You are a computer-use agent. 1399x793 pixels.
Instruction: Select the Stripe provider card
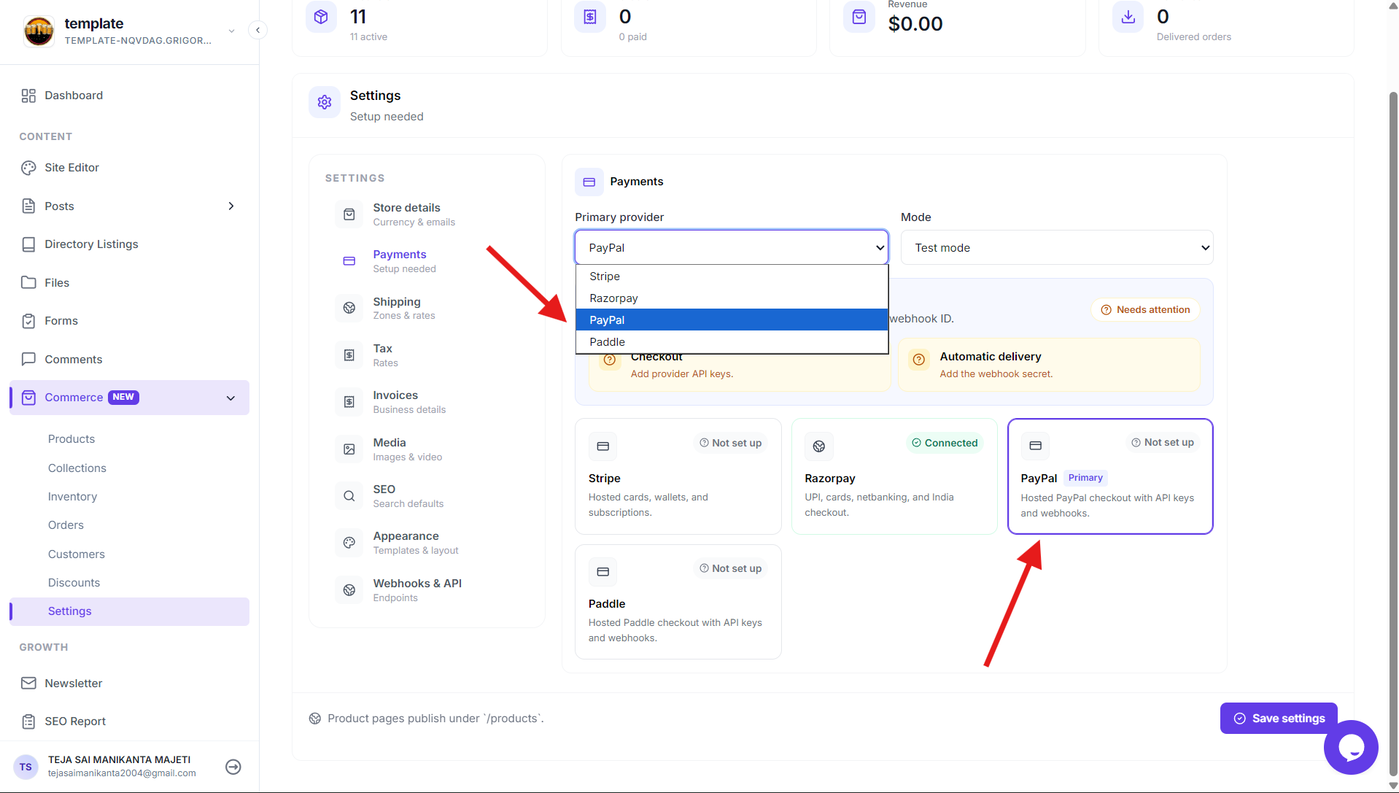(x=678, y=476)
